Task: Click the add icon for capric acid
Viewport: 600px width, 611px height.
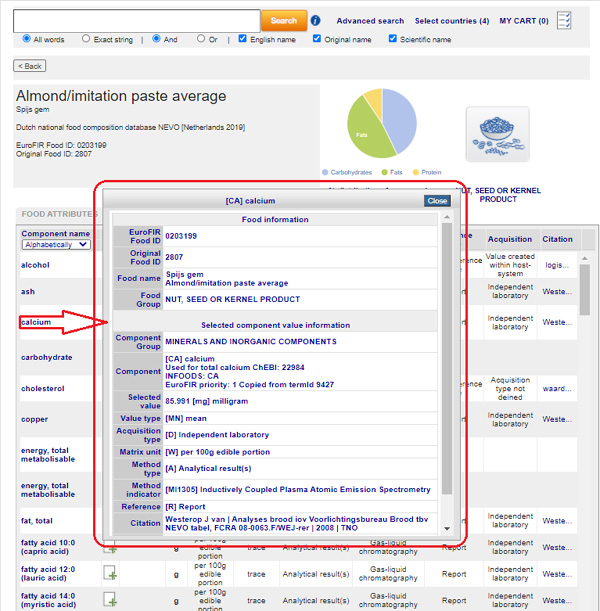Action: tap(110, 547)
